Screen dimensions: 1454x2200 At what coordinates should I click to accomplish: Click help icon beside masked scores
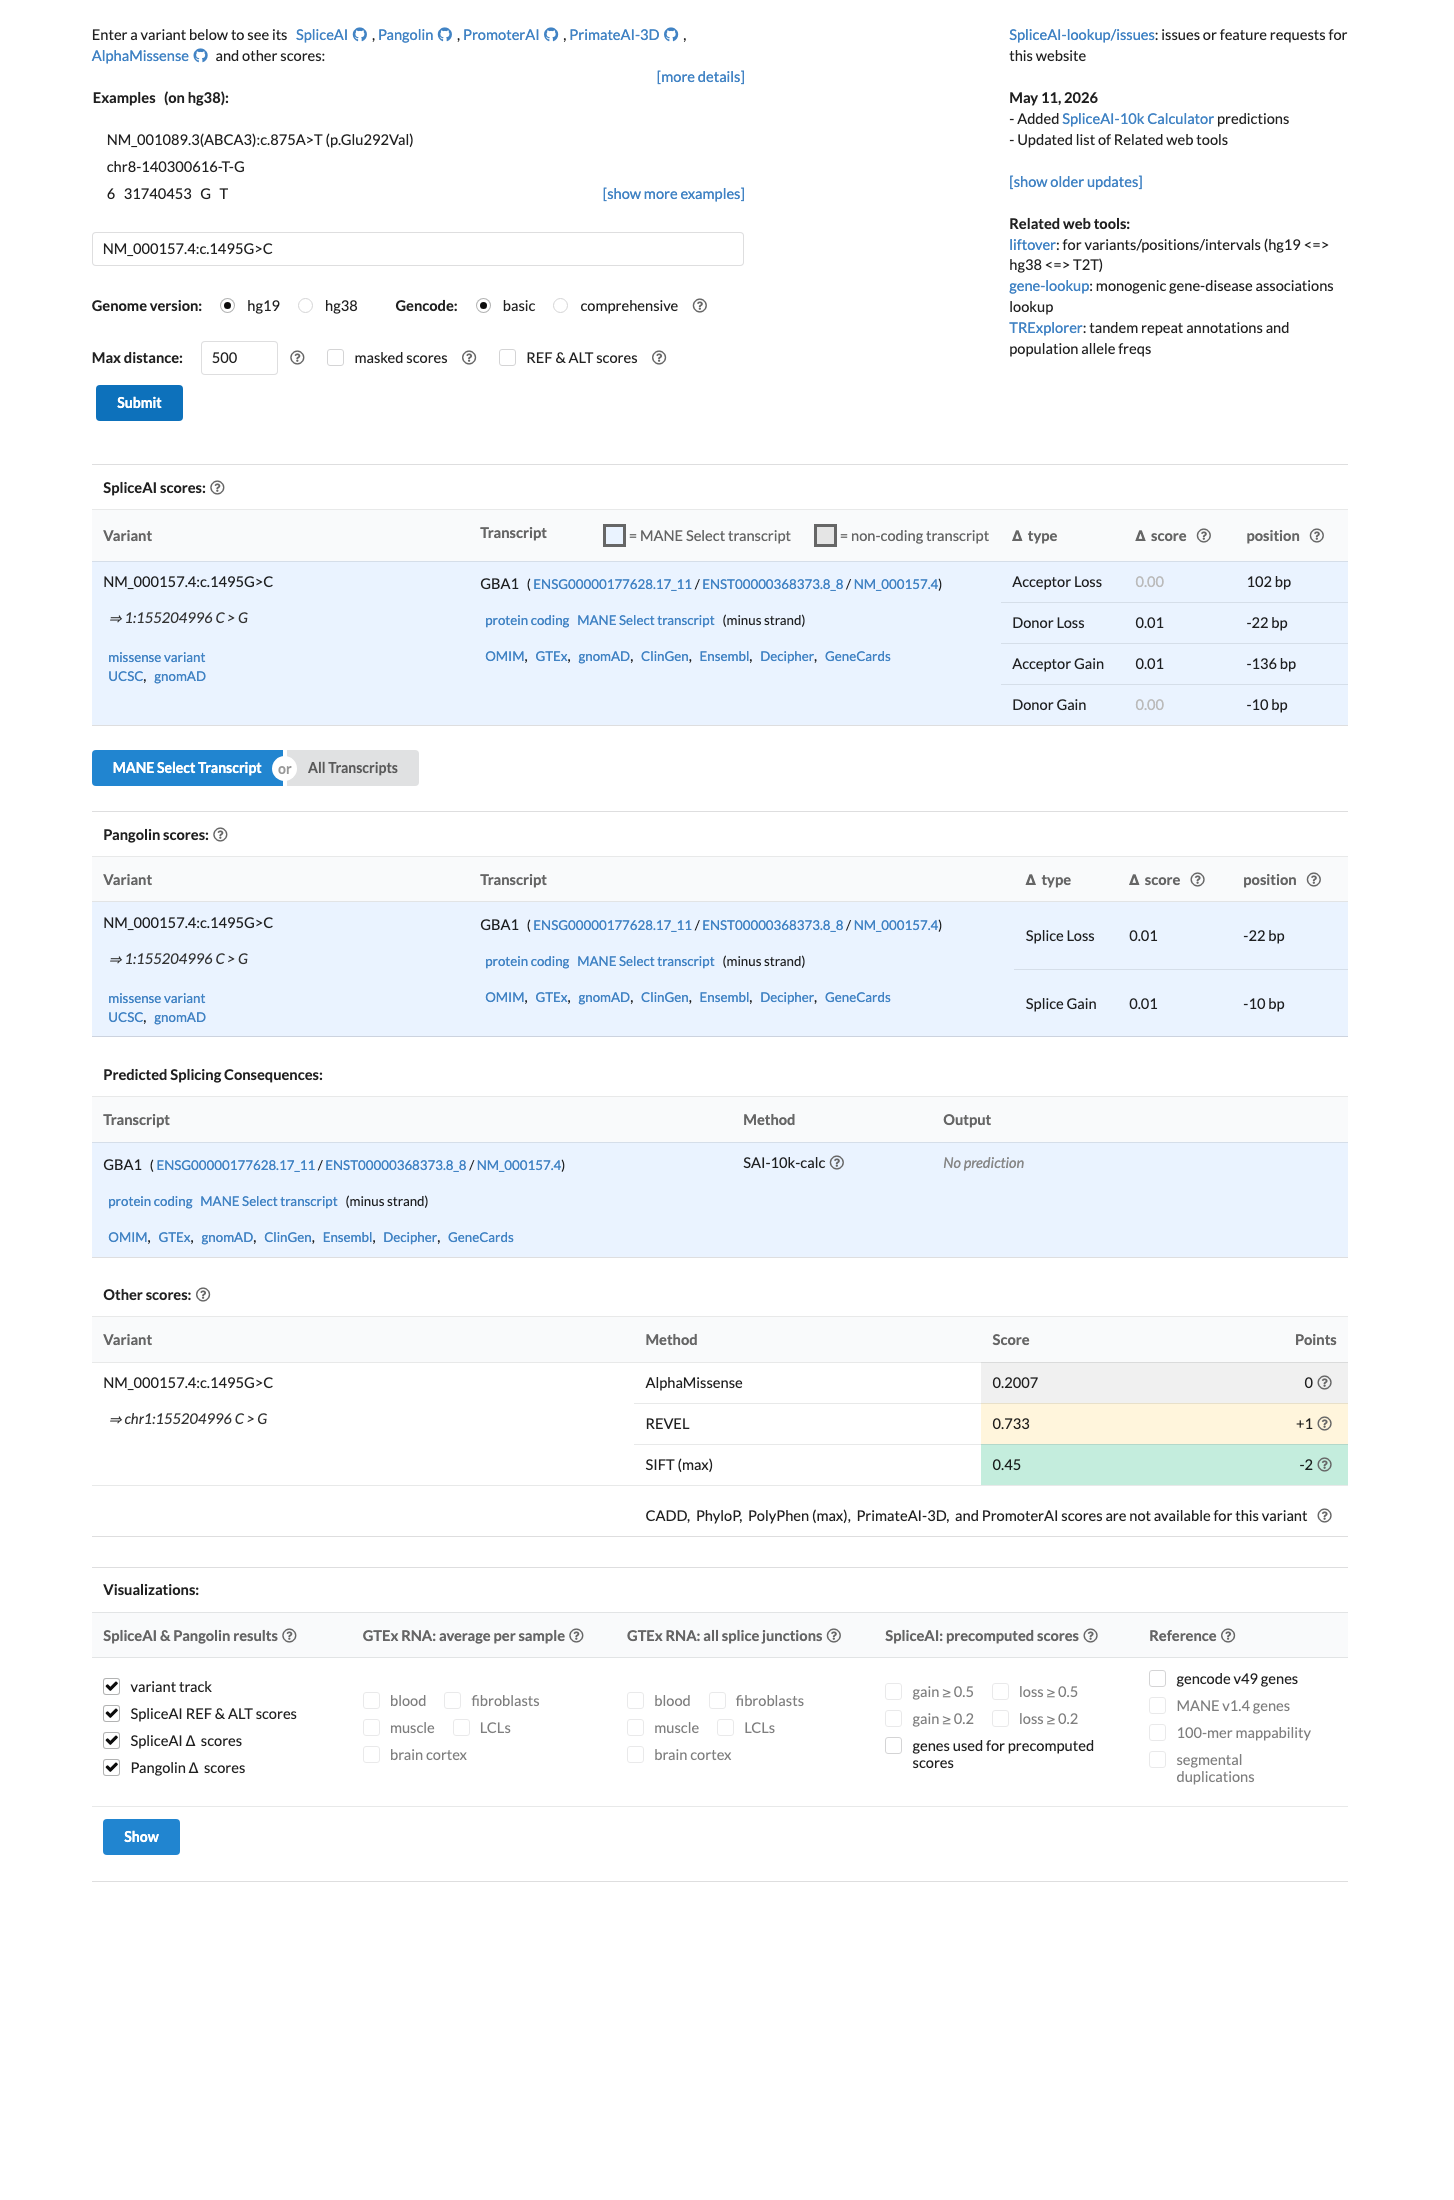click(x=469, y=358)
